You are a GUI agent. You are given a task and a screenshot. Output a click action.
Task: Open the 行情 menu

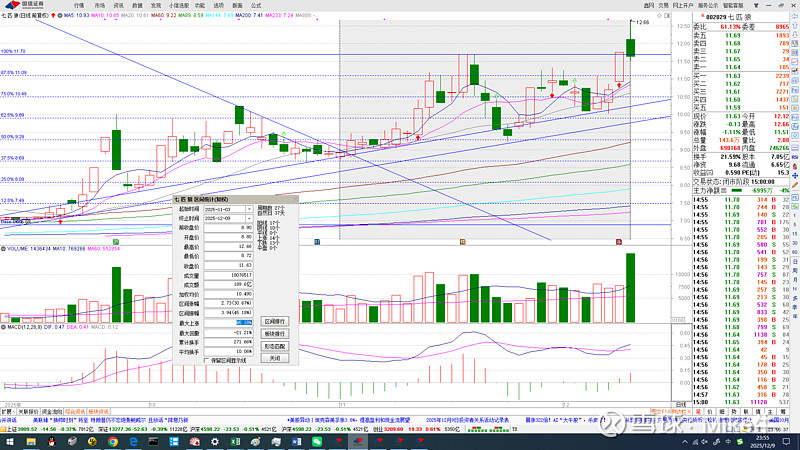79,5
